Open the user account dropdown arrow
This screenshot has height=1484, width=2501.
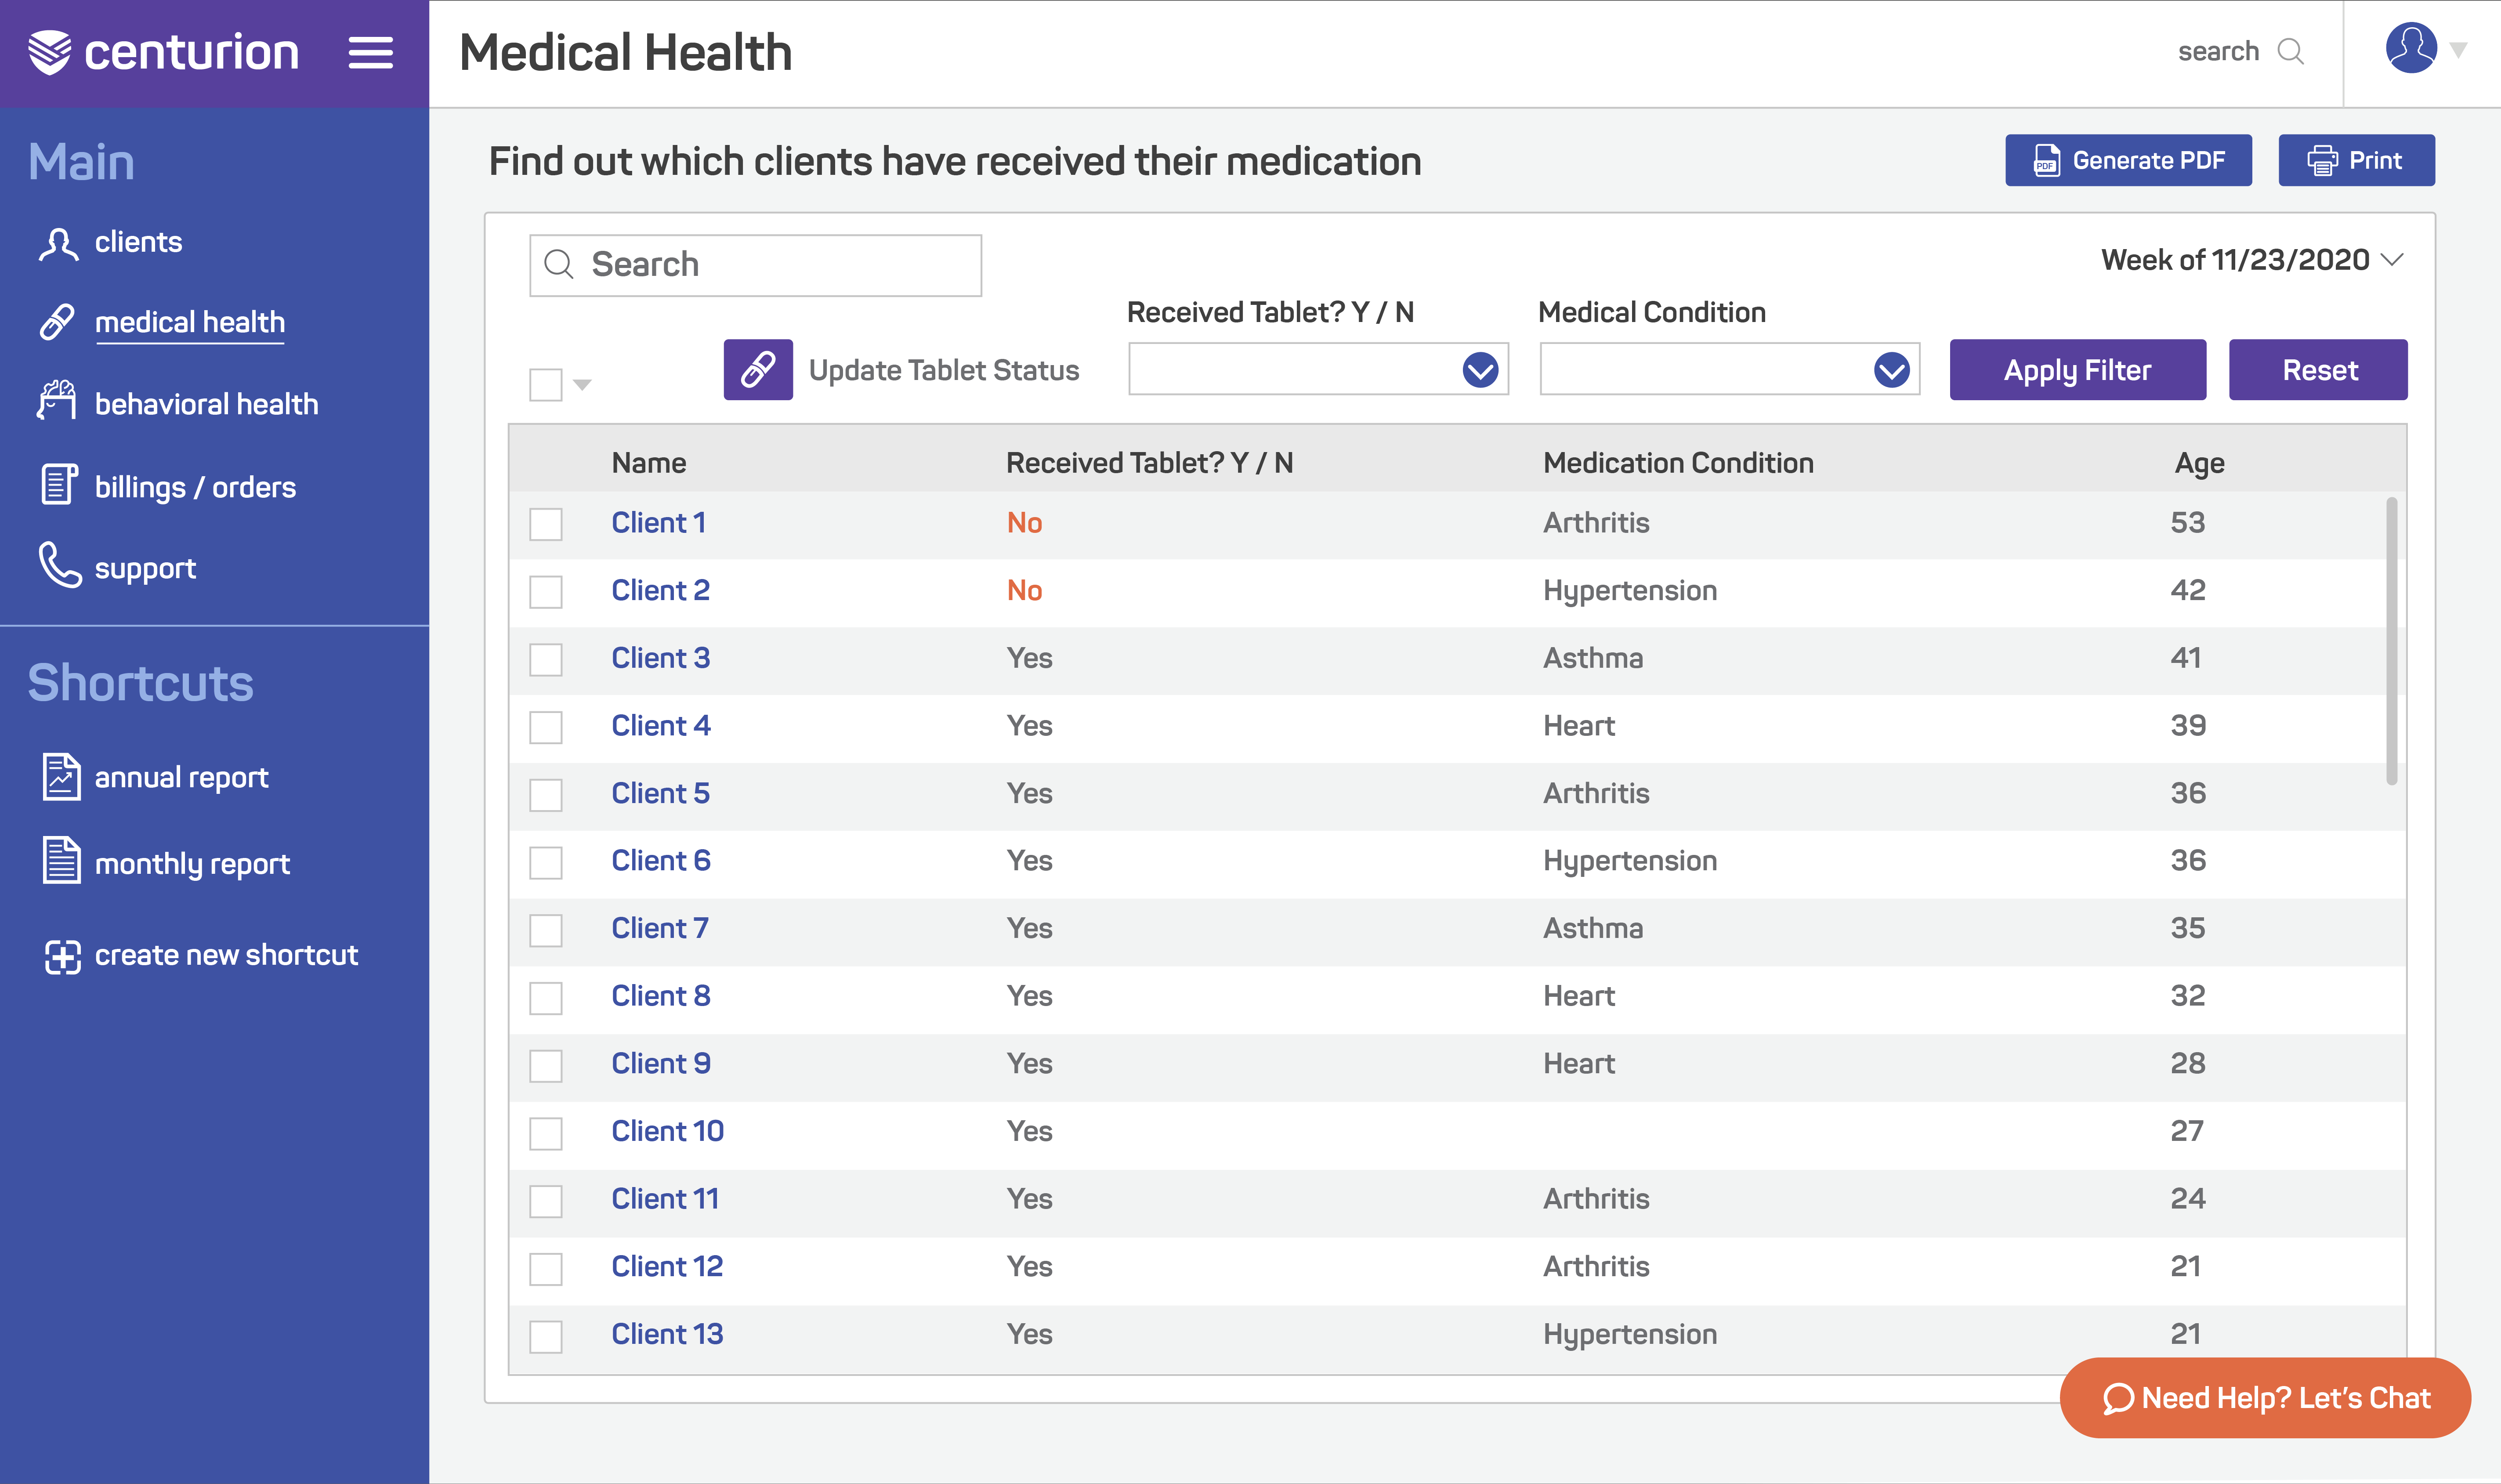tap(2458, 50)
